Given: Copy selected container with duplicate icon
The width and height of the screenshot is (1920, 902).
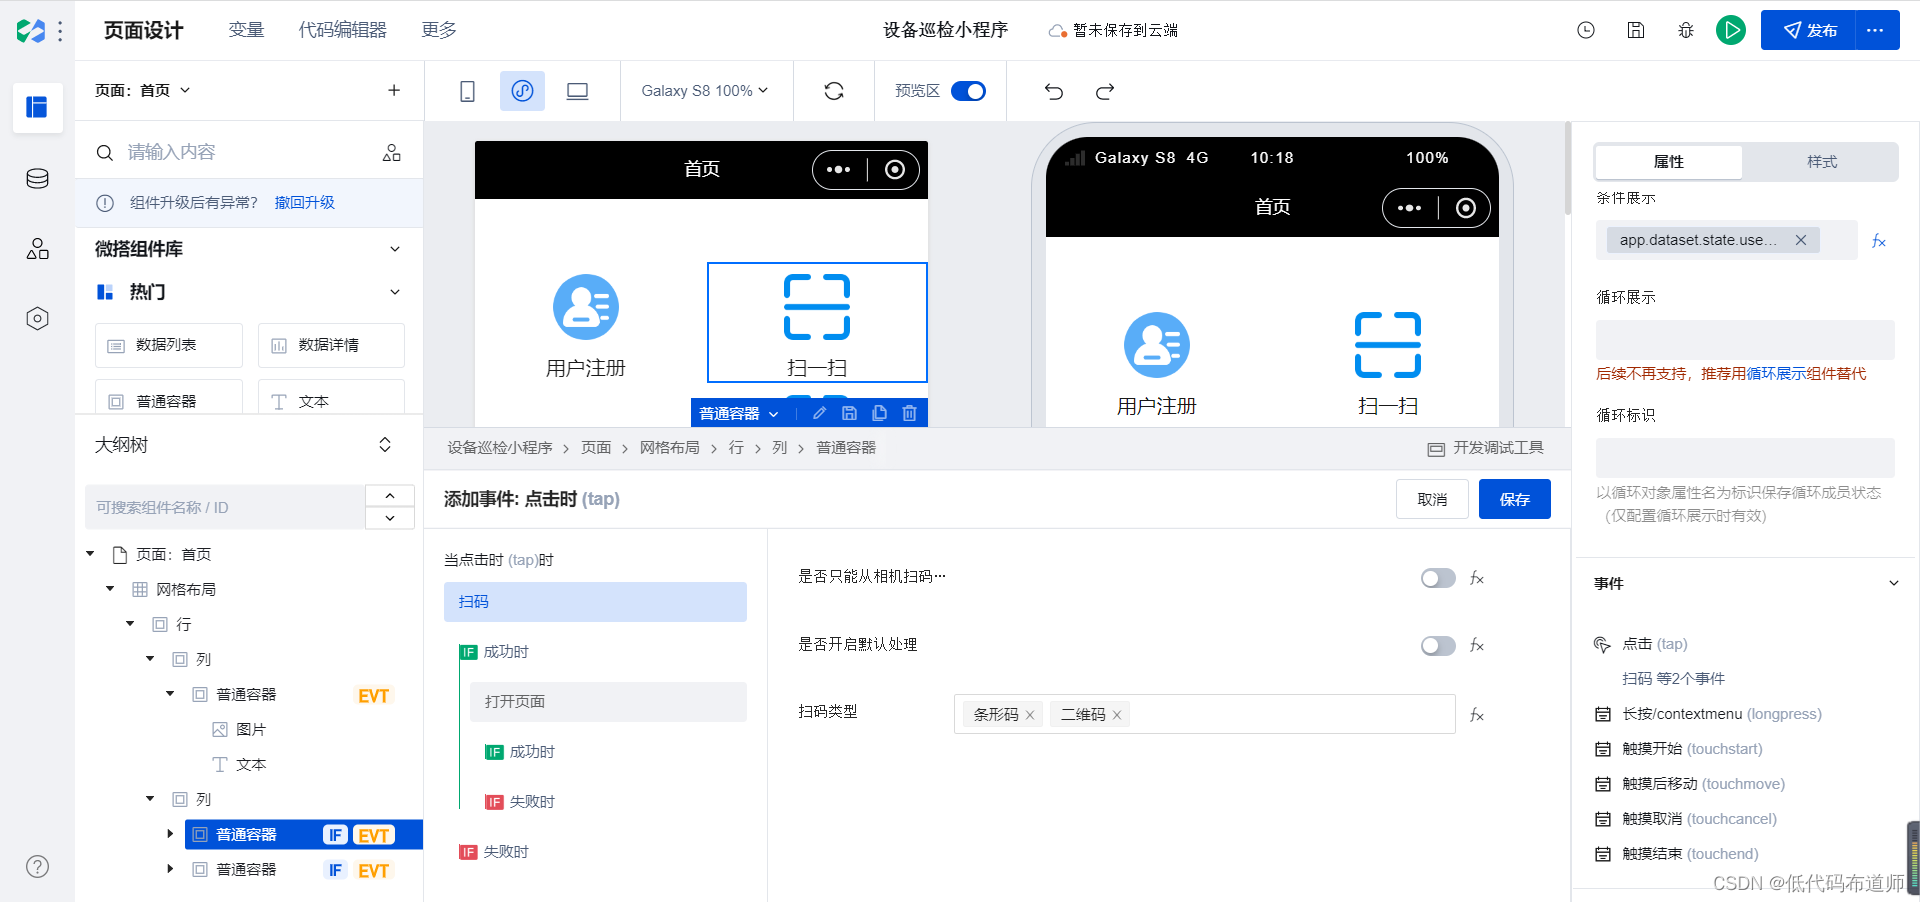Looking at the screenshot, I should tap(879, 413).
